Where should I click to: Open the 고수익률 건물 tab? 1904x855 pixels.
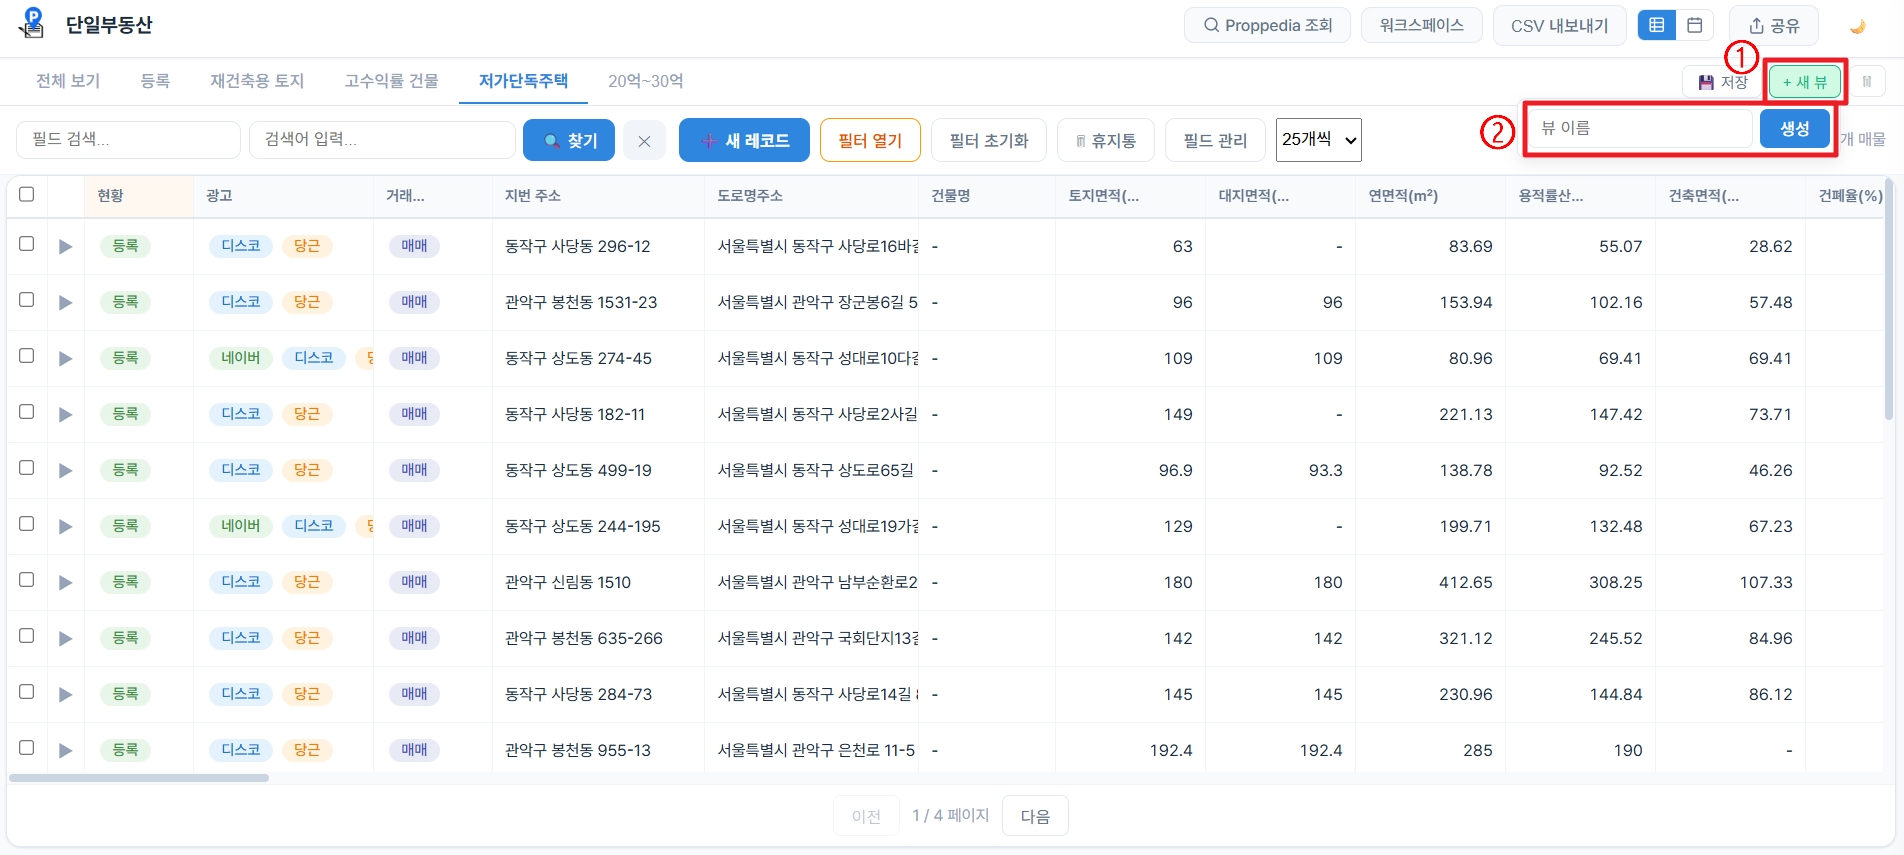[391, 81]
